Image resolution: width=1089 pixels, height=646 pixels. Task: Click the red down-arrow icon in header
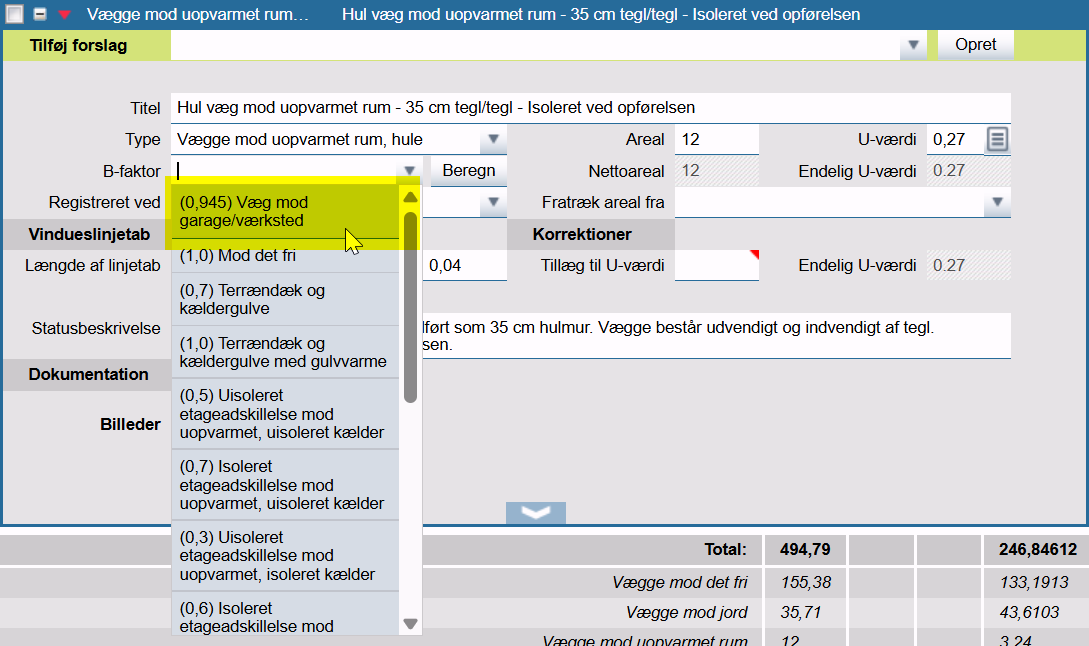64,15
